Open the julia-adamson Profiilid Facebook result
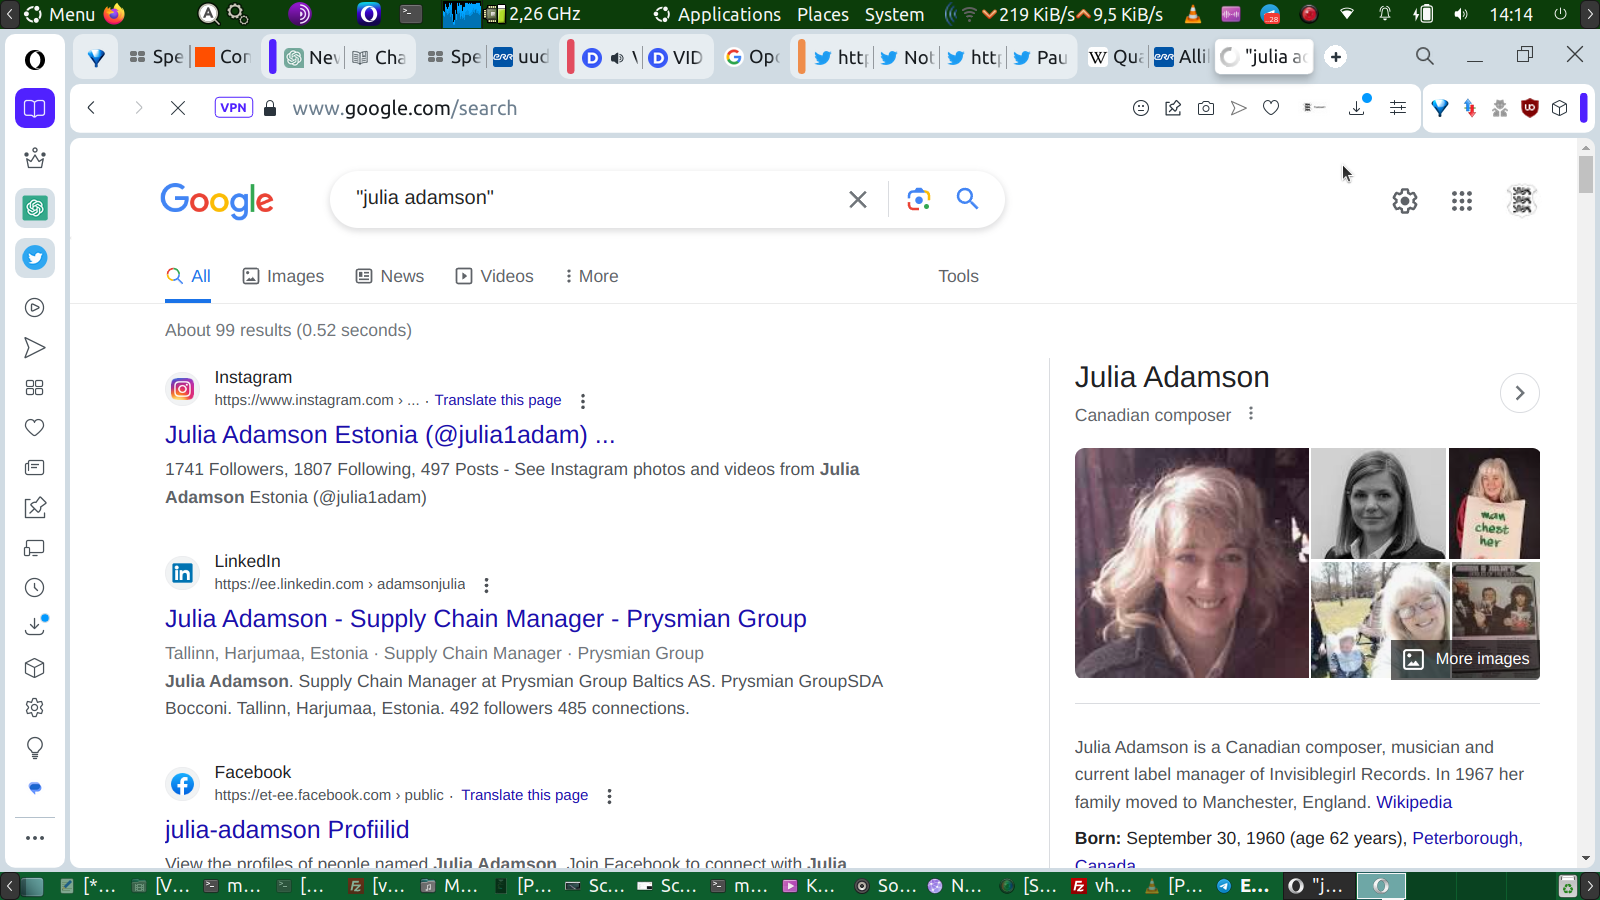This screenshot has height=900, width=1600. pyautogui.click(x=287, y=830)
